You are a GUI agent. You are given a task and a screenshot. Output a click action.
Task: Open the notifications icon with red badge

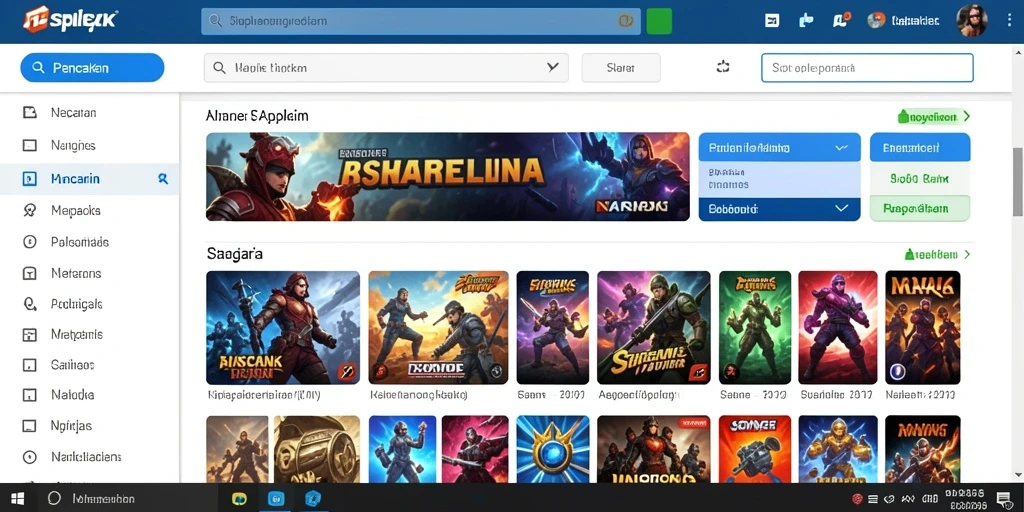(841, 20)
